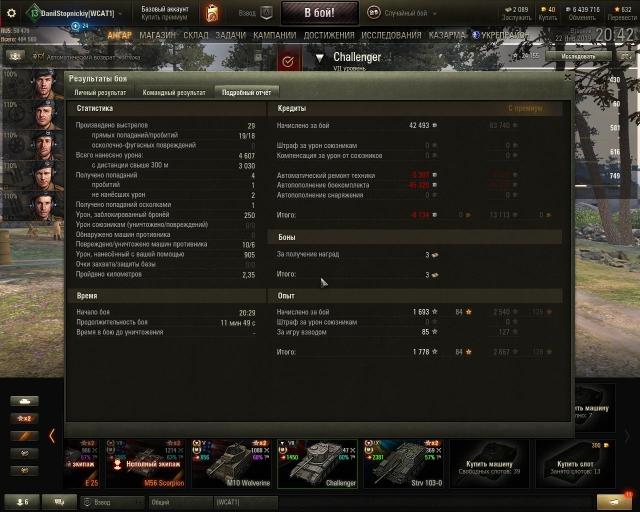Select the M56 Scorpion tank card
Viewport: 640px width, 512px height.
pos(145,463)
